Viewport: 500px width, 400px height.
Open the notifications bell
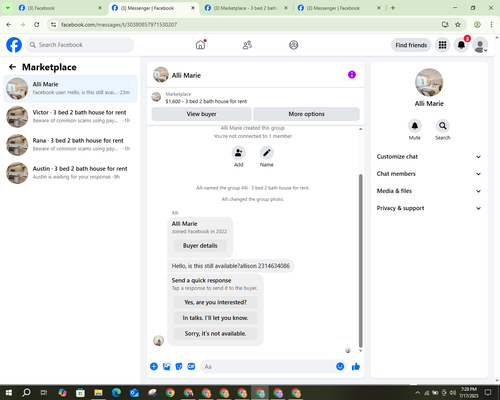tap(461, 45)
